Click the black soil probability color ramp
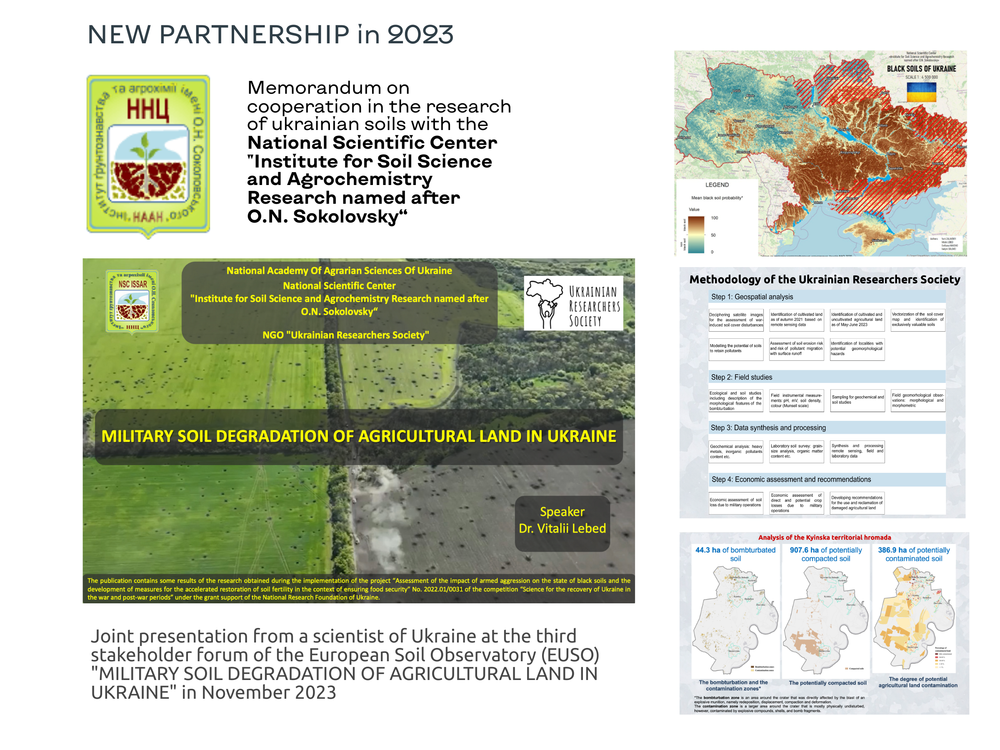 (696, 234)
